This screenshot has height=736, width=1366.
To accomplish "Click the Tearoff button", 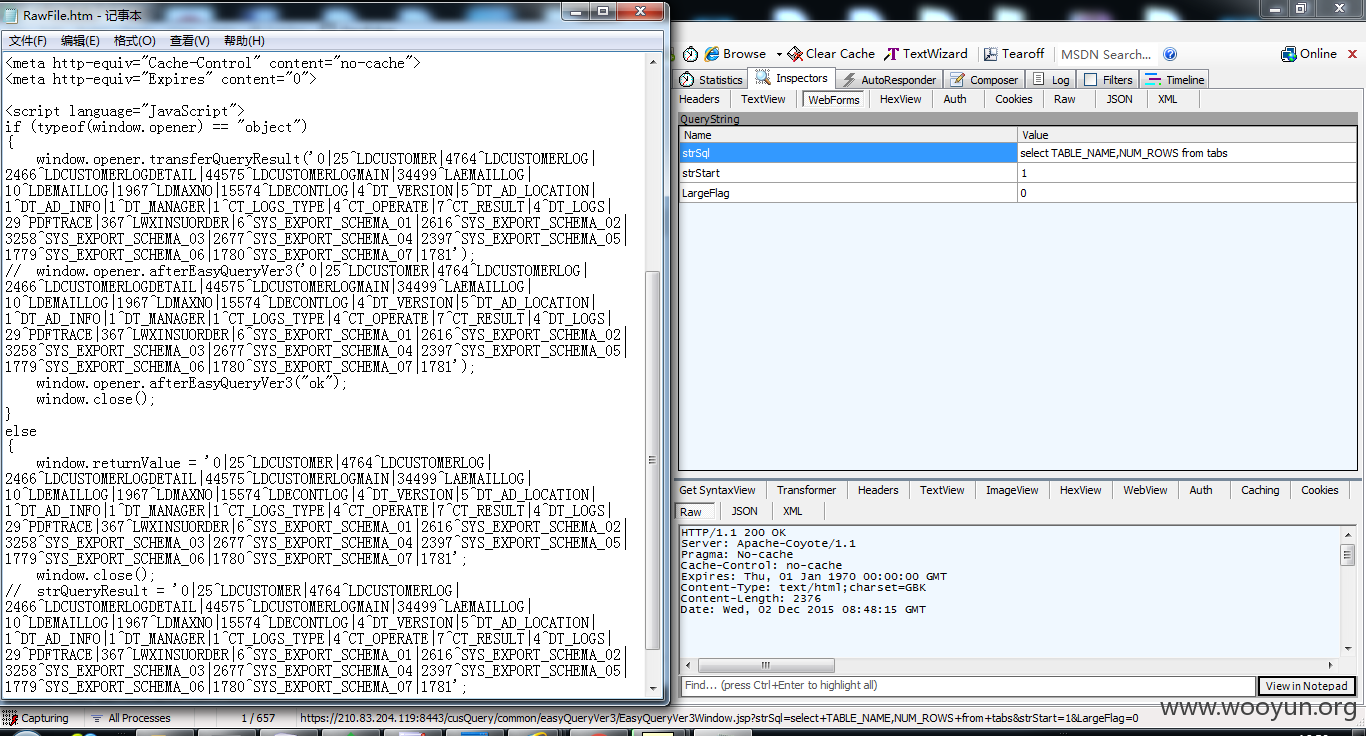I will tap(1014, 54).
